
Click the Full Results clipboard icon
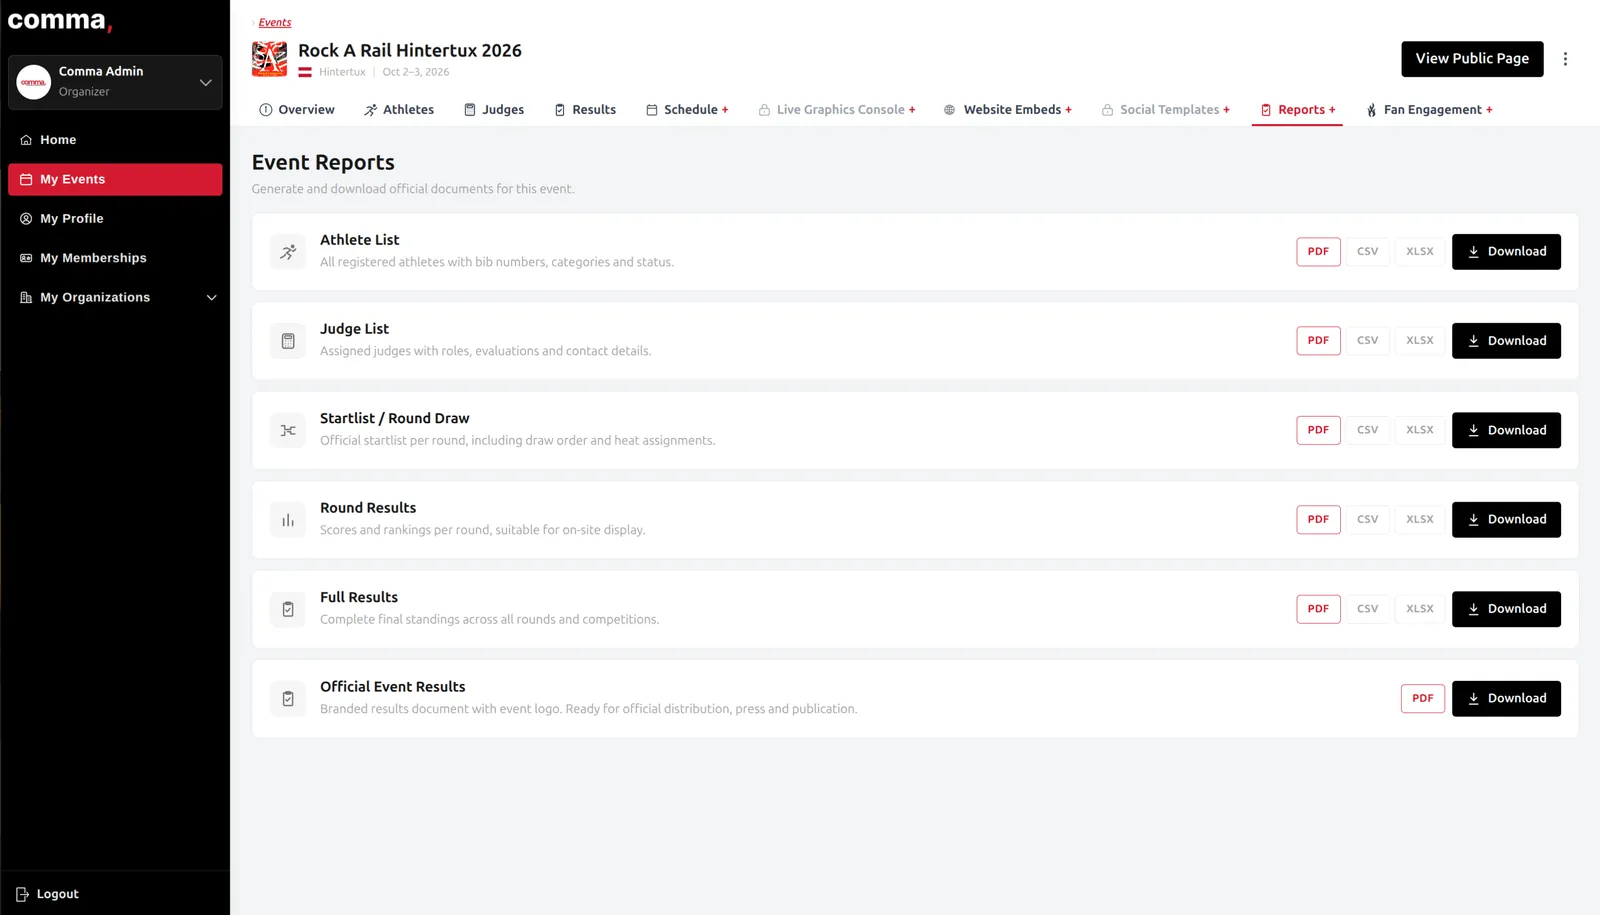[288, 609]
